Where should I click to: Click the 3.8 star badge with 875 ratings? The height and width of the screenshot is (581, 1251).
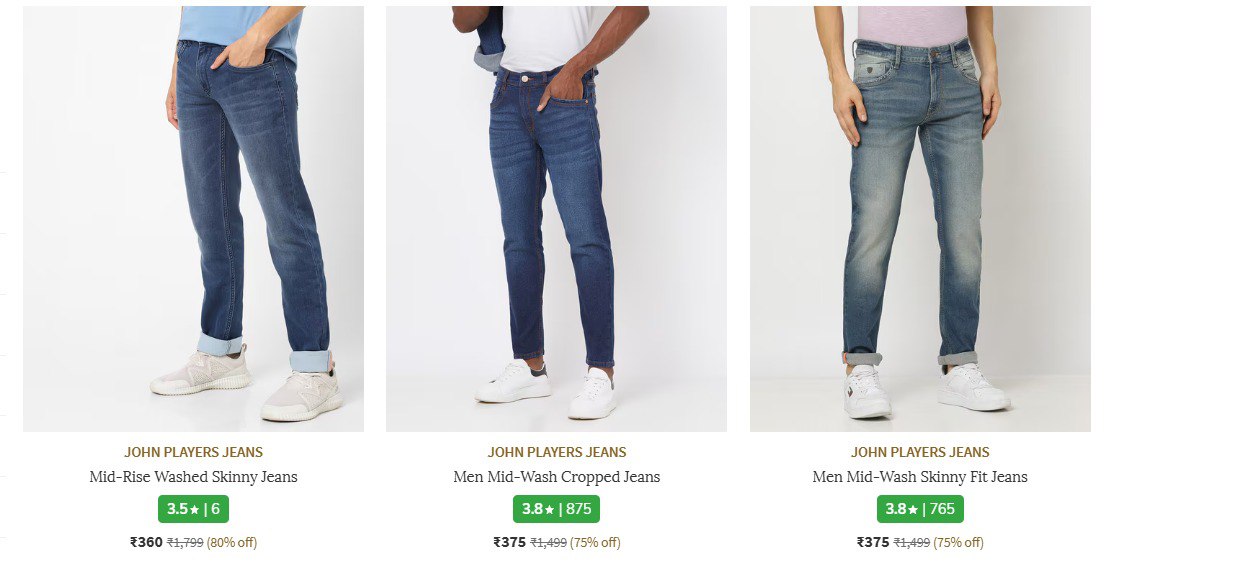click(x=556, y=509)
